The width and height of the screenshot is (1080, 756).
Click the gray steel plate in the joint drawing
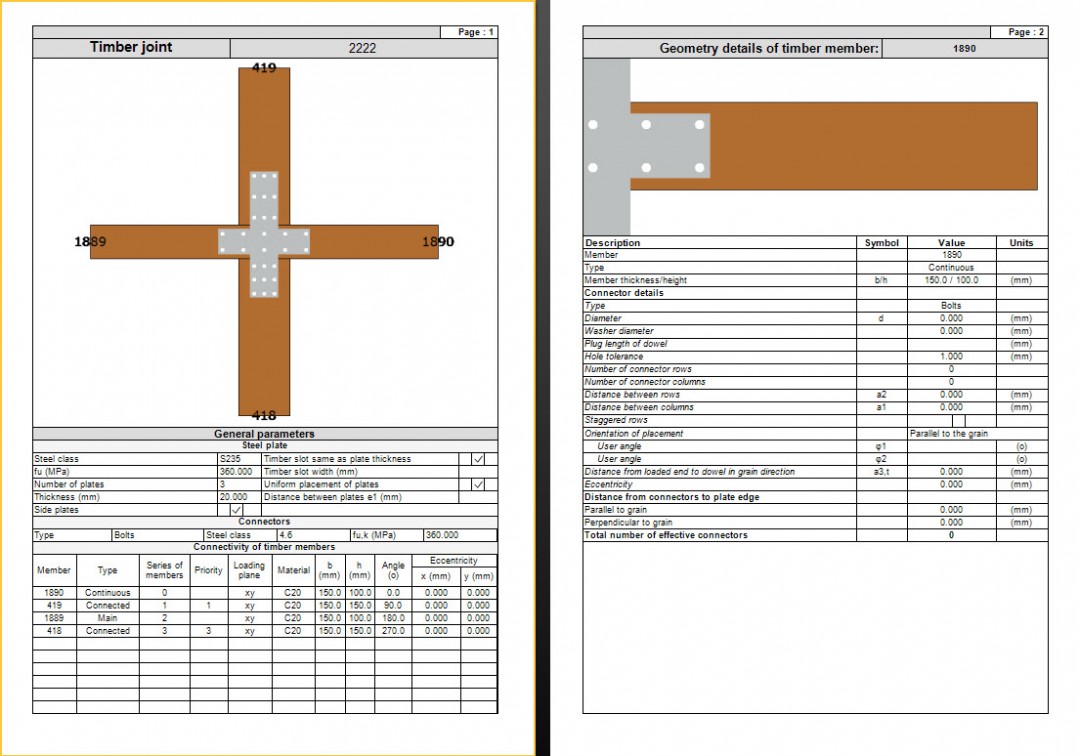[262, 240]
